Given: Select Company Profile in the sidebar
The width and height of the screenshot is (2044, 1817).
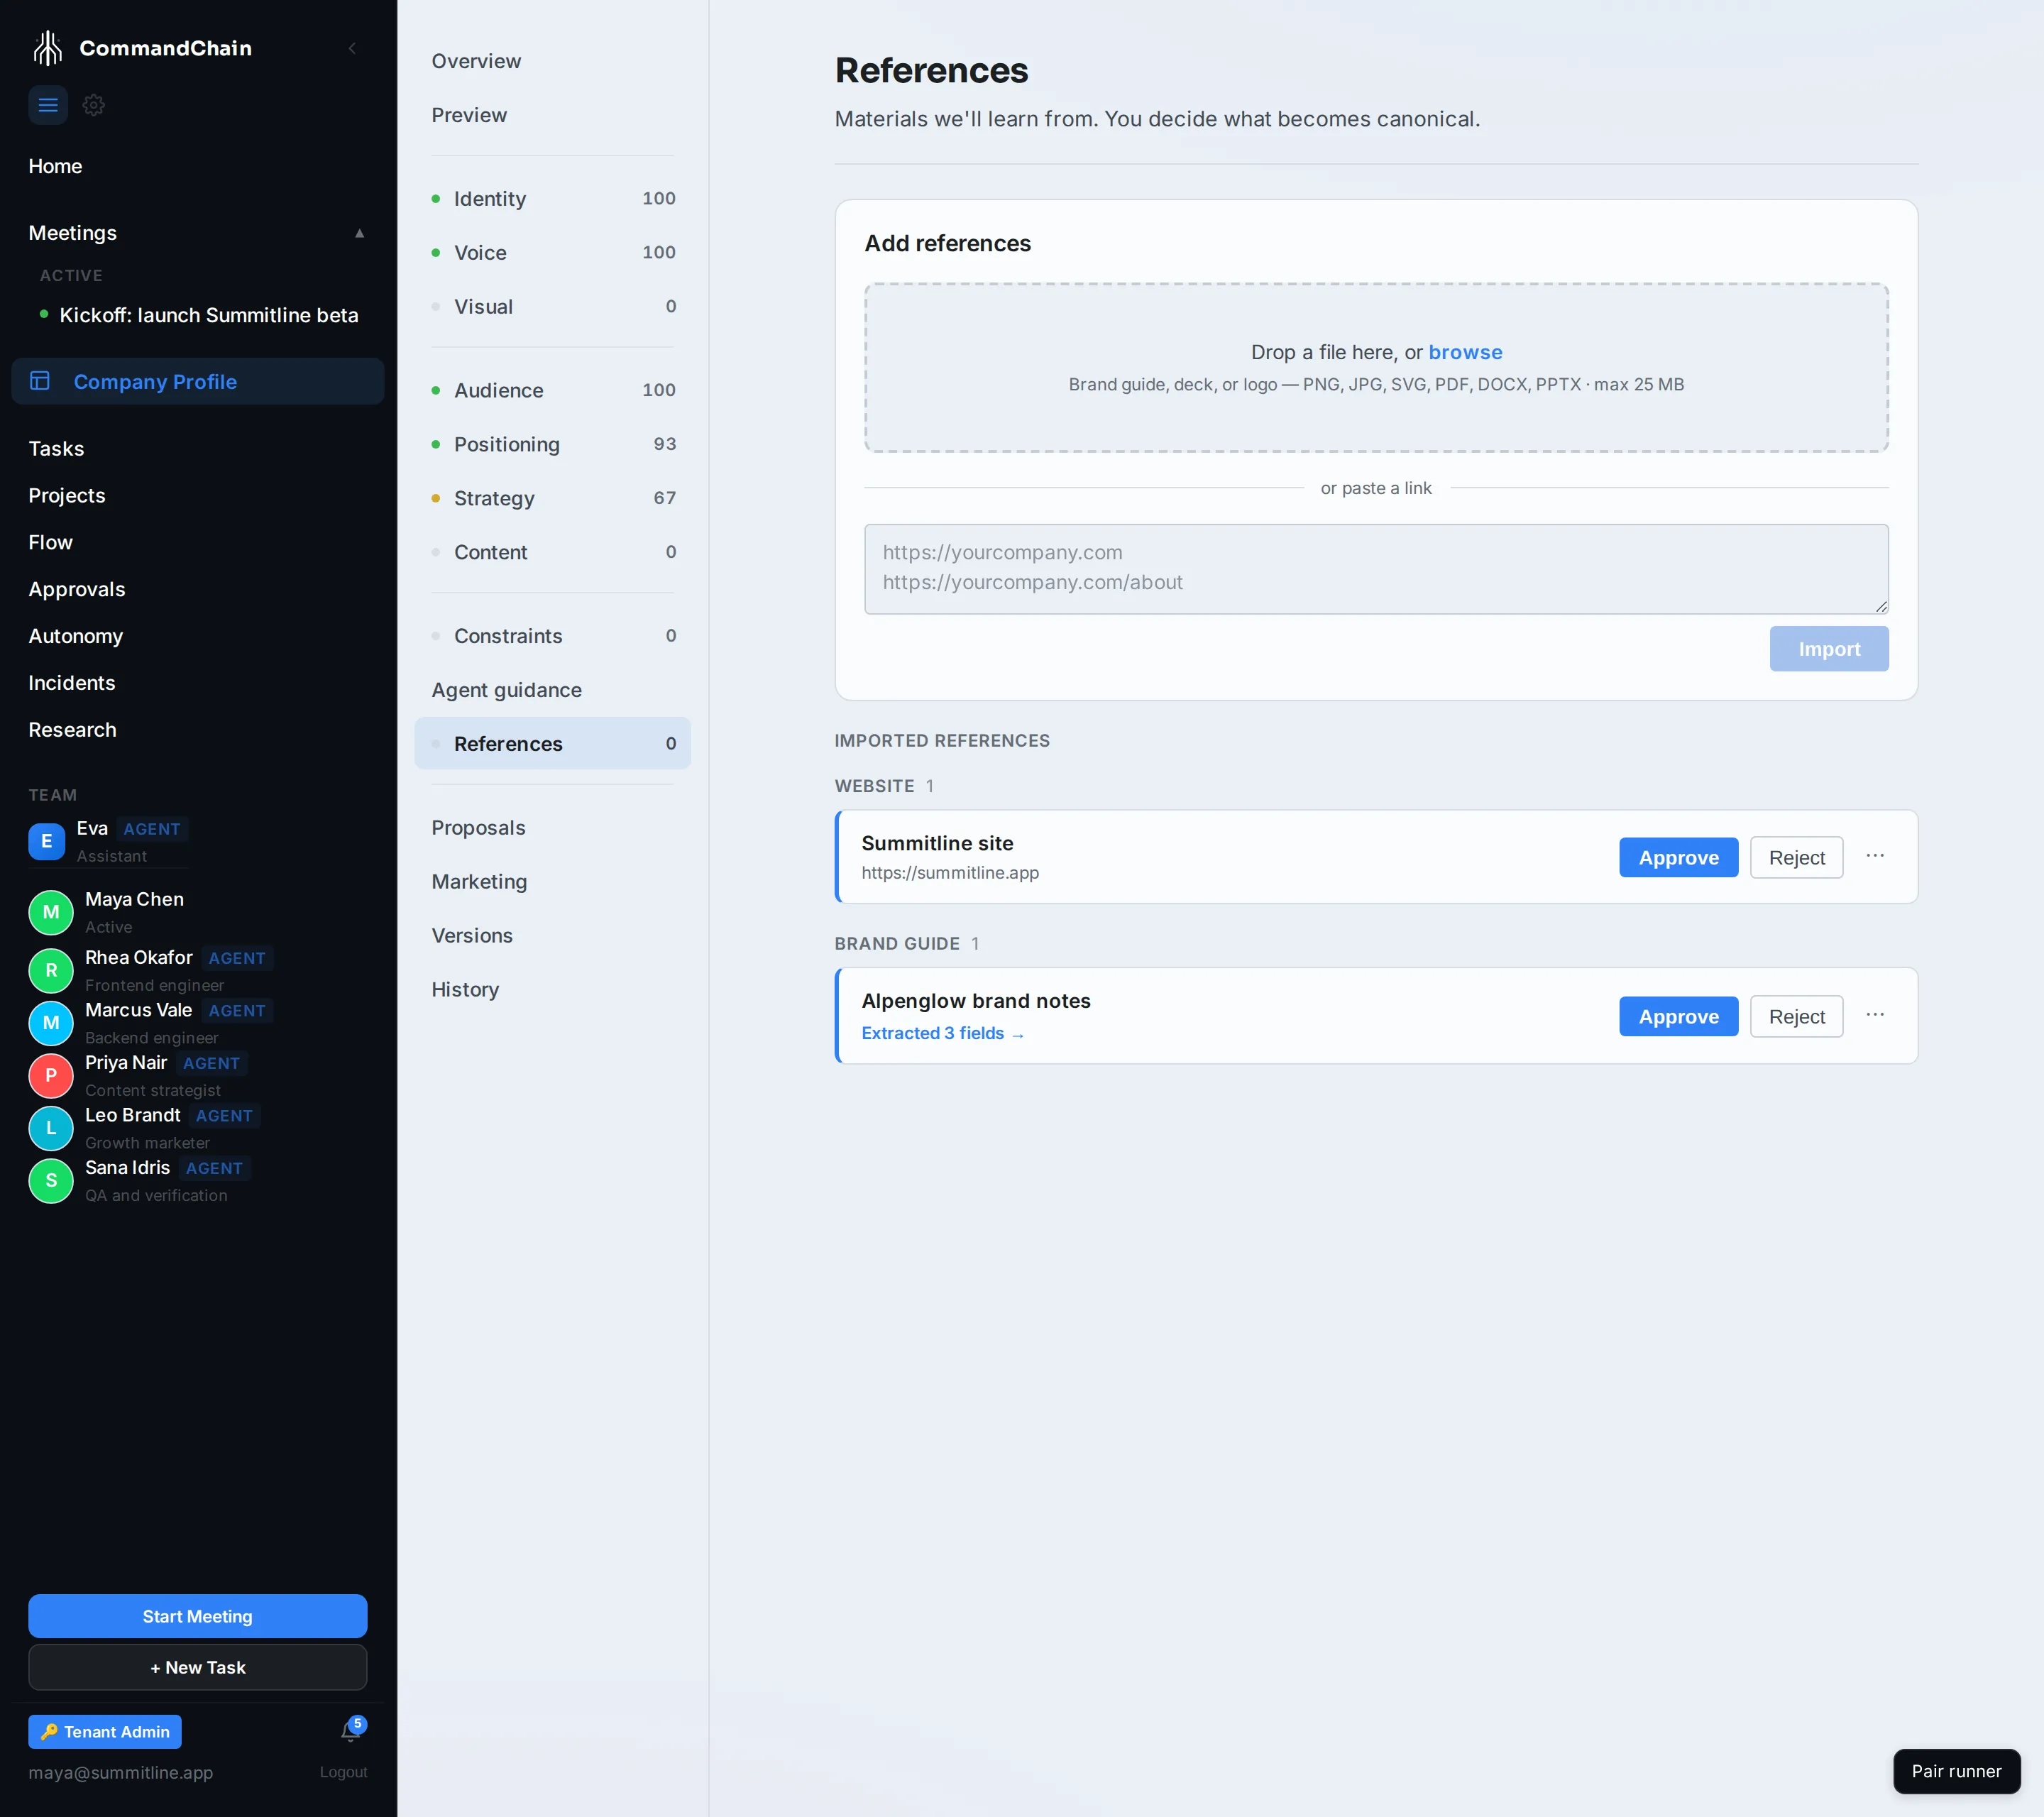Looking at the screenshot, I should [198, 381].
